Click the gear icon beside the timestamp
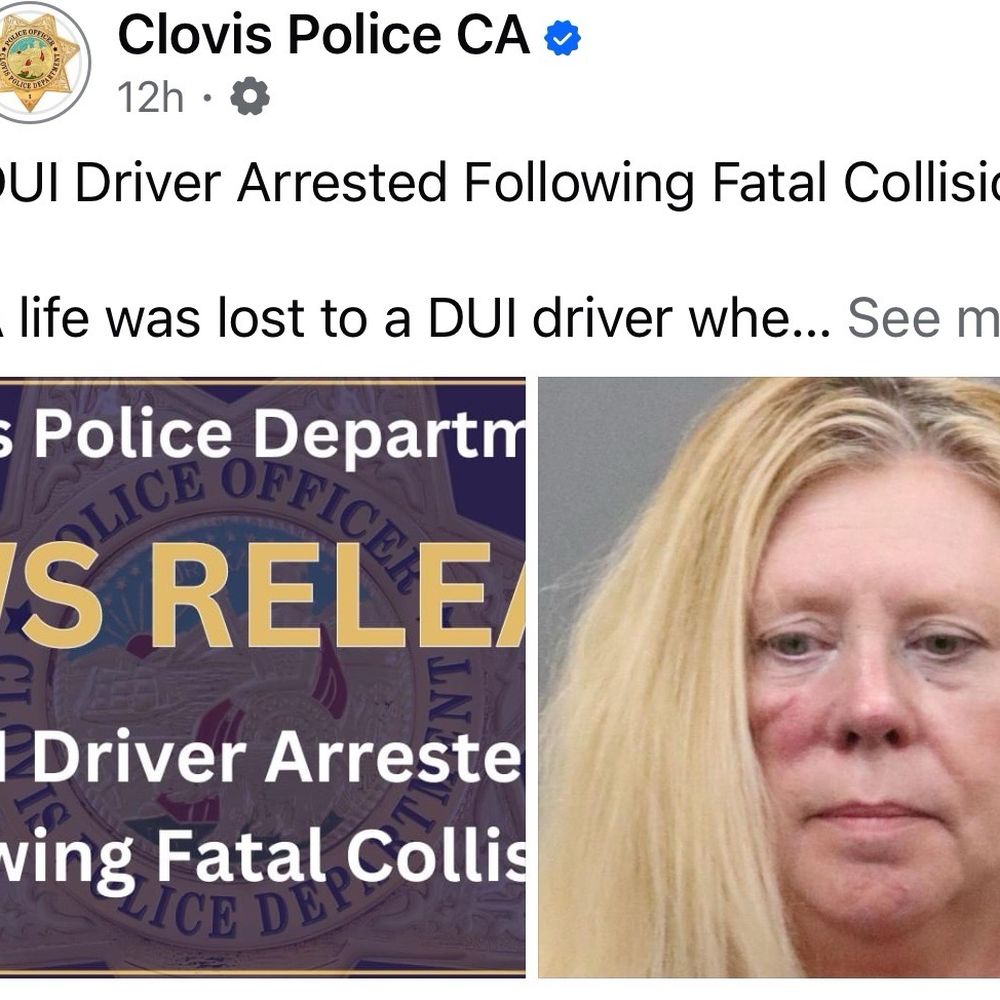Image resolution: width=1000 pixels, height=1000 pixels. (x=250, y=97)
